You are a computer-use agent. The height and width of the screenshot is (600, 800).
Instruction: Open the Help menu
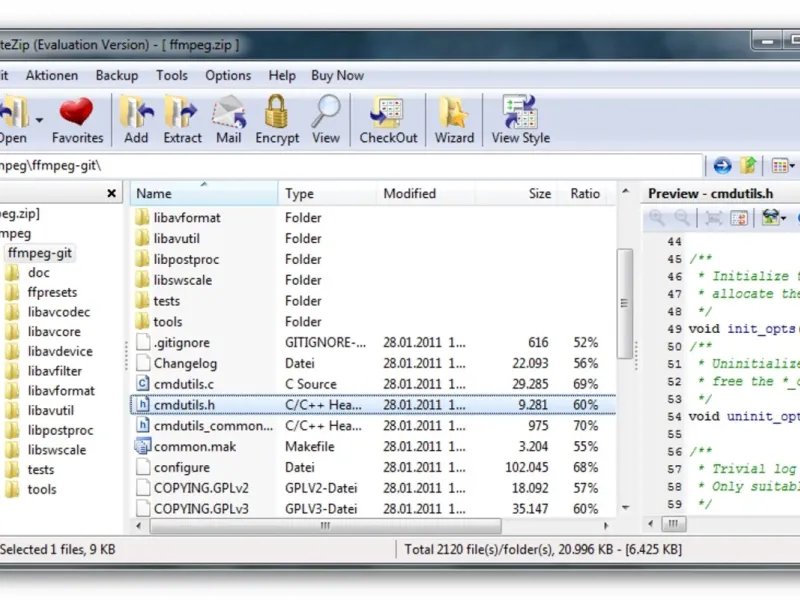pos(282,76)
